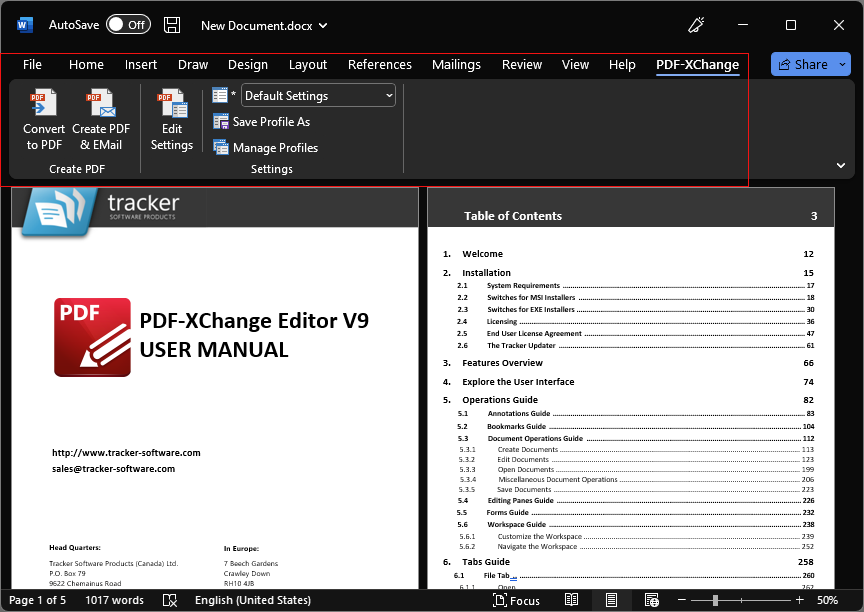Click 'The Tracker Updater' contents entry
Viewport: 864px width, 612px height.
pos(521,346)
